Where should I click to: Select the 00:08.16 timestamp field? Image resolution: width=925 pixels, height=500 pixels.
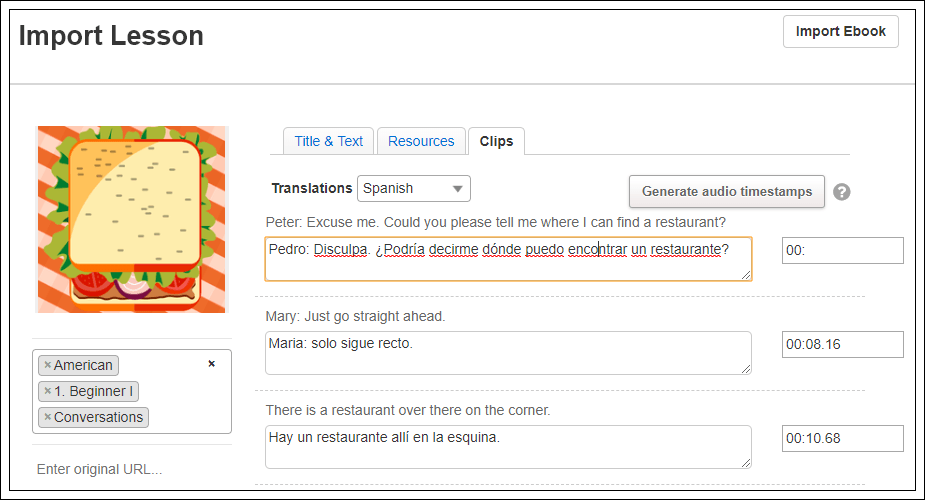(842, 344)
